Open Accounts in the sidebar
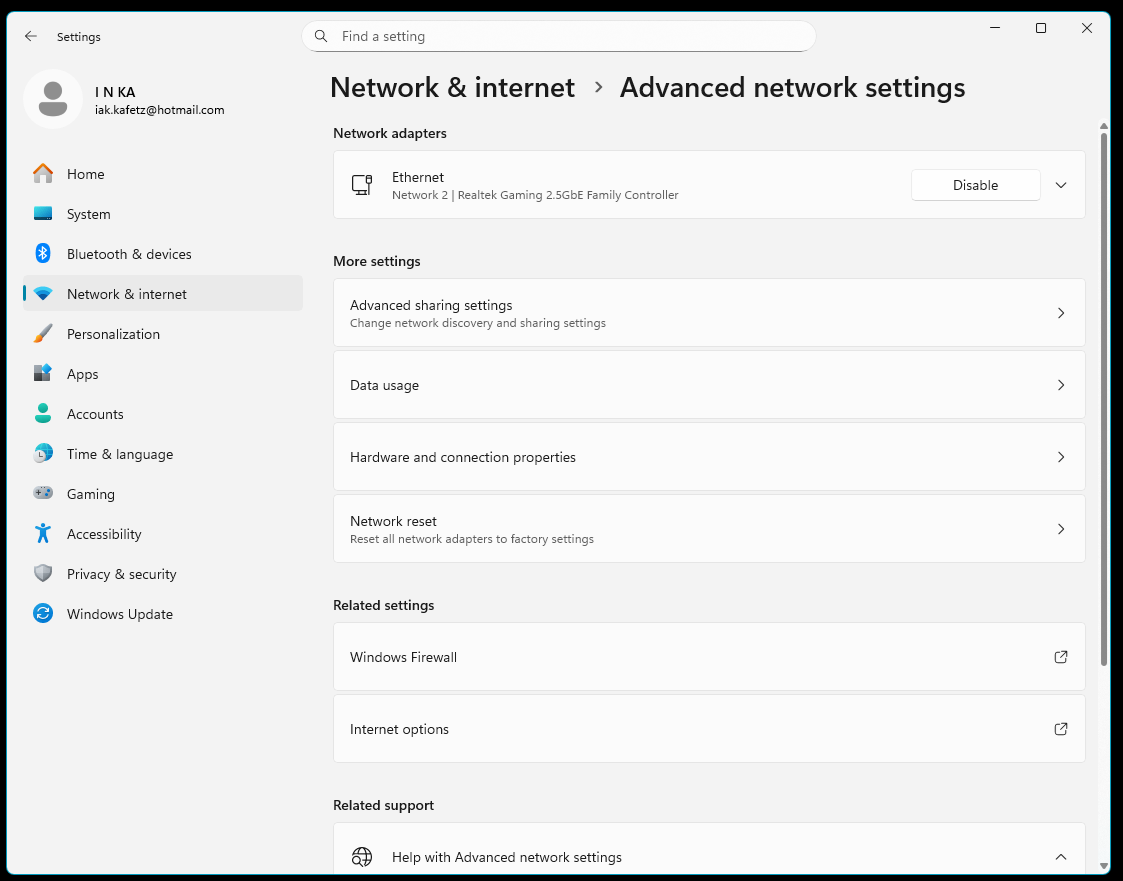Screen dimensions: 1123x881 95,414
